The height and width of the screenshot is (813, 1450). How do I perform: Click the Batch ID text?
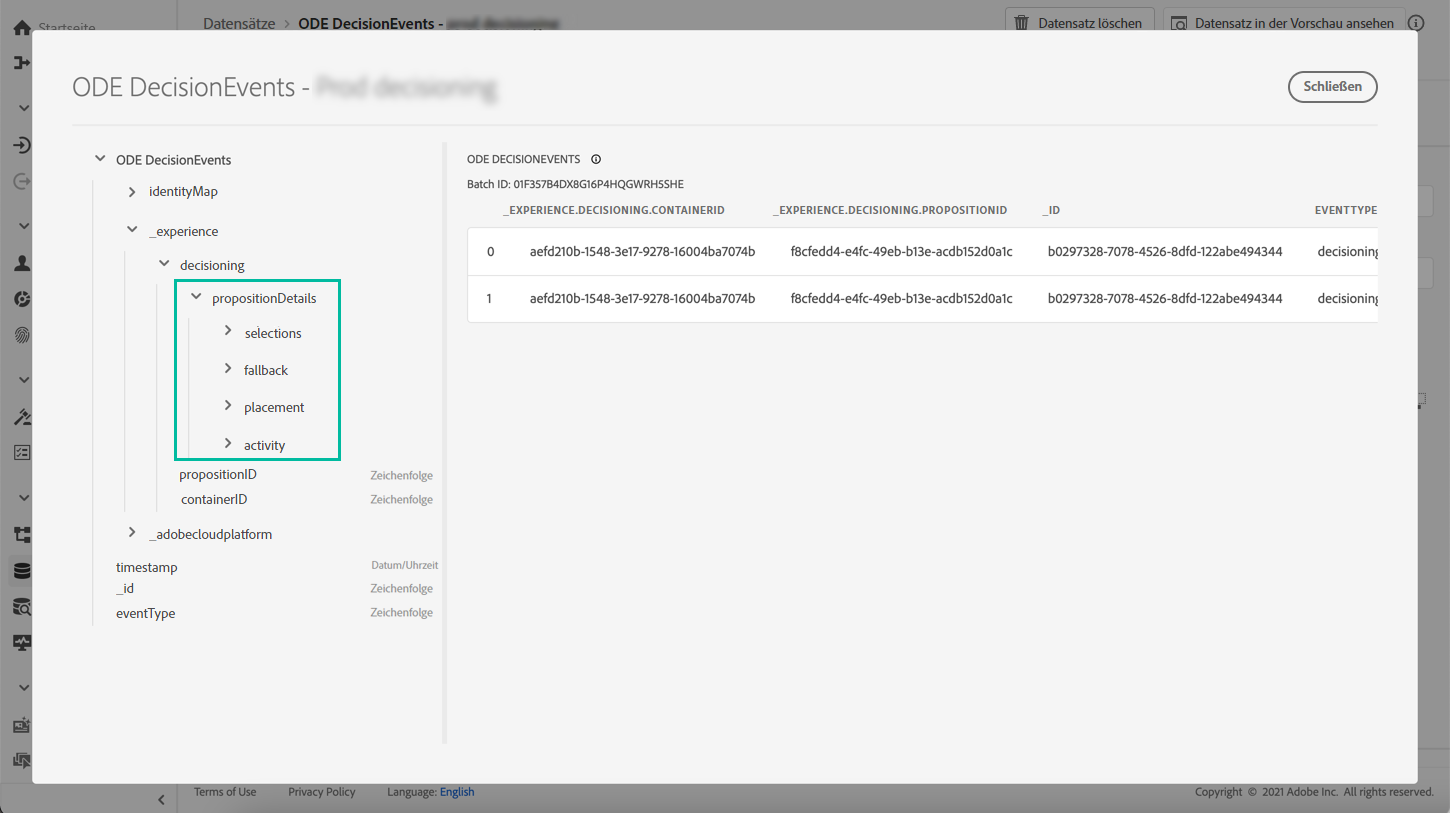pos(575,184)
